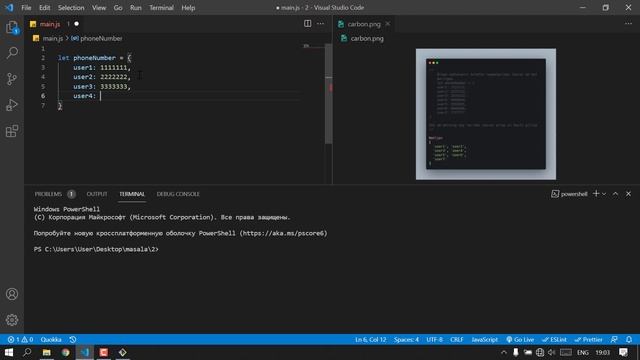640x360 pixels.
Task: Click line 2 'let phoneNumber' code
Action: [x=94, y=58]
